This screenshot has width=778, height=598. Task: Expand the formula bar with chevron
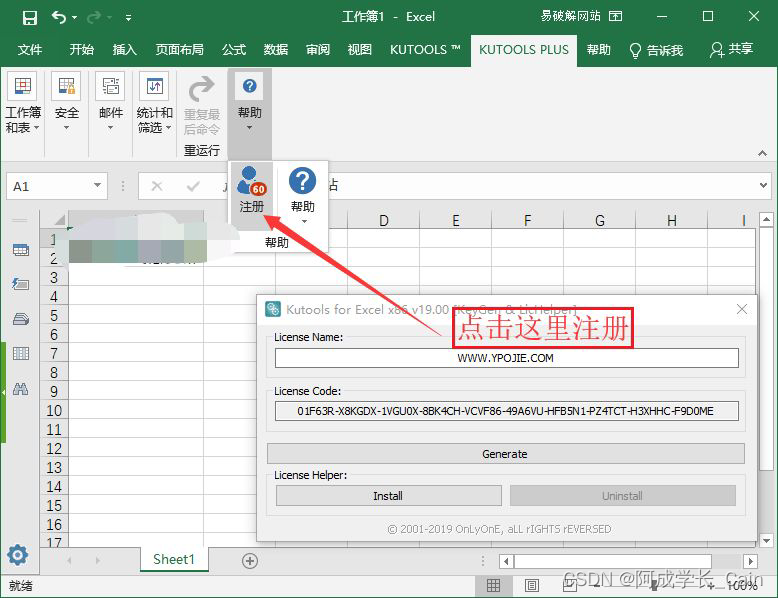(763, 186)
